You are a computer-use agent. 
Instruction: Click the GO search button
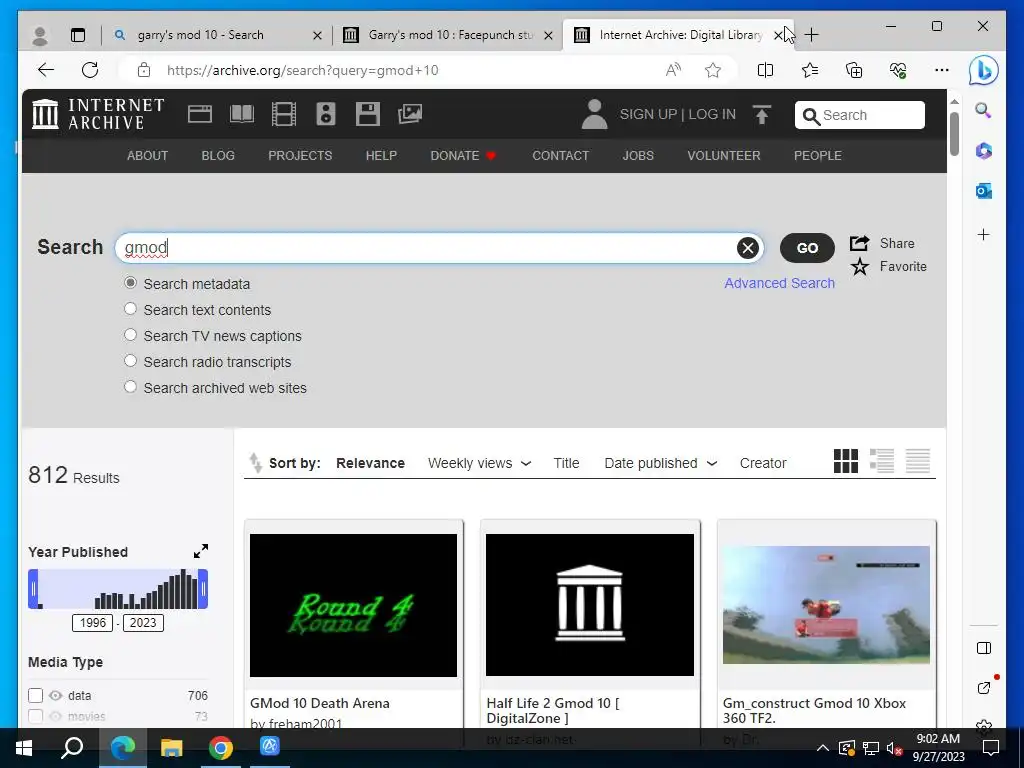(x=807, y=248)
